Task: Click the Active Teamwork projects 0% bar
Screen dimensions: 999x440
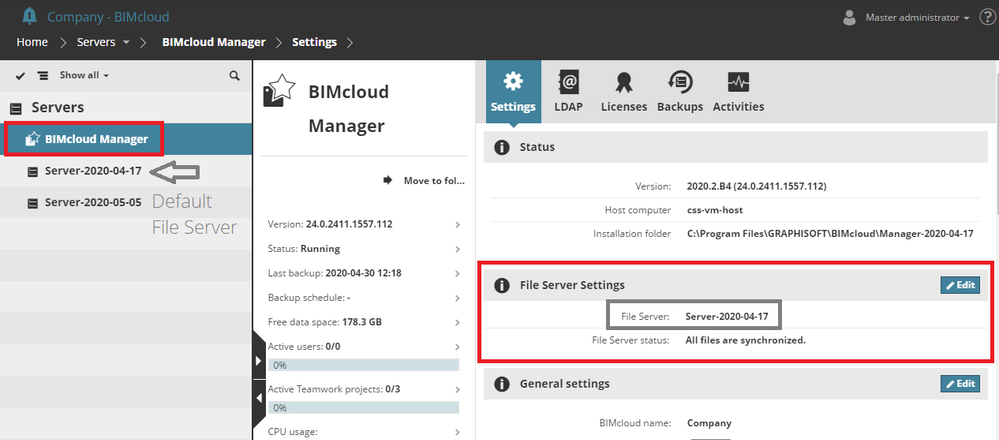Action: tap(363, 408)
